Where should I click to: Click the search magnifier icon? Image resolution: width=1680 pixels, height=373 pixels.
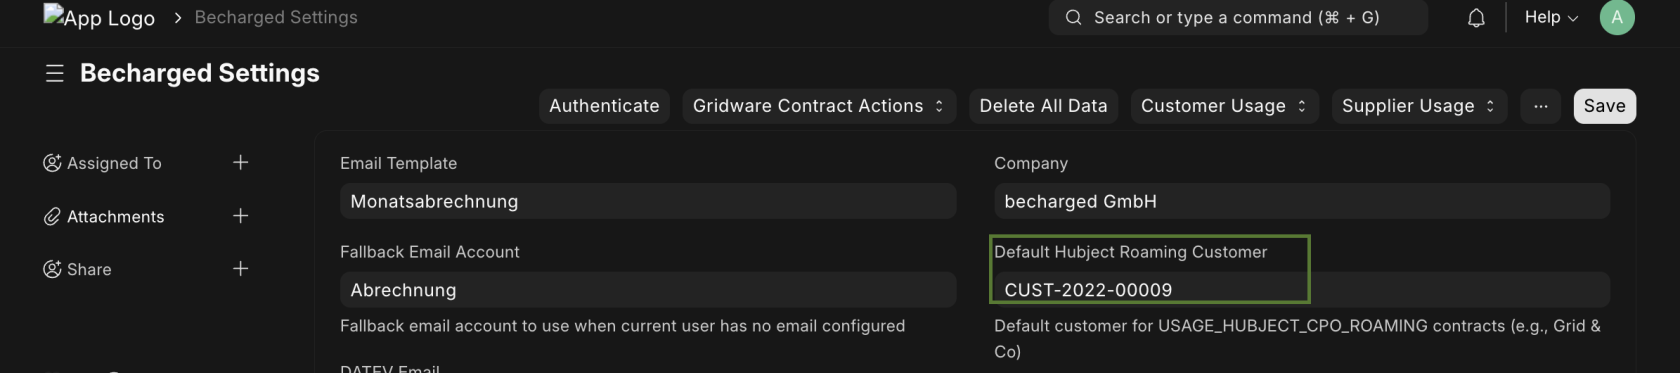click(1073, 17)
